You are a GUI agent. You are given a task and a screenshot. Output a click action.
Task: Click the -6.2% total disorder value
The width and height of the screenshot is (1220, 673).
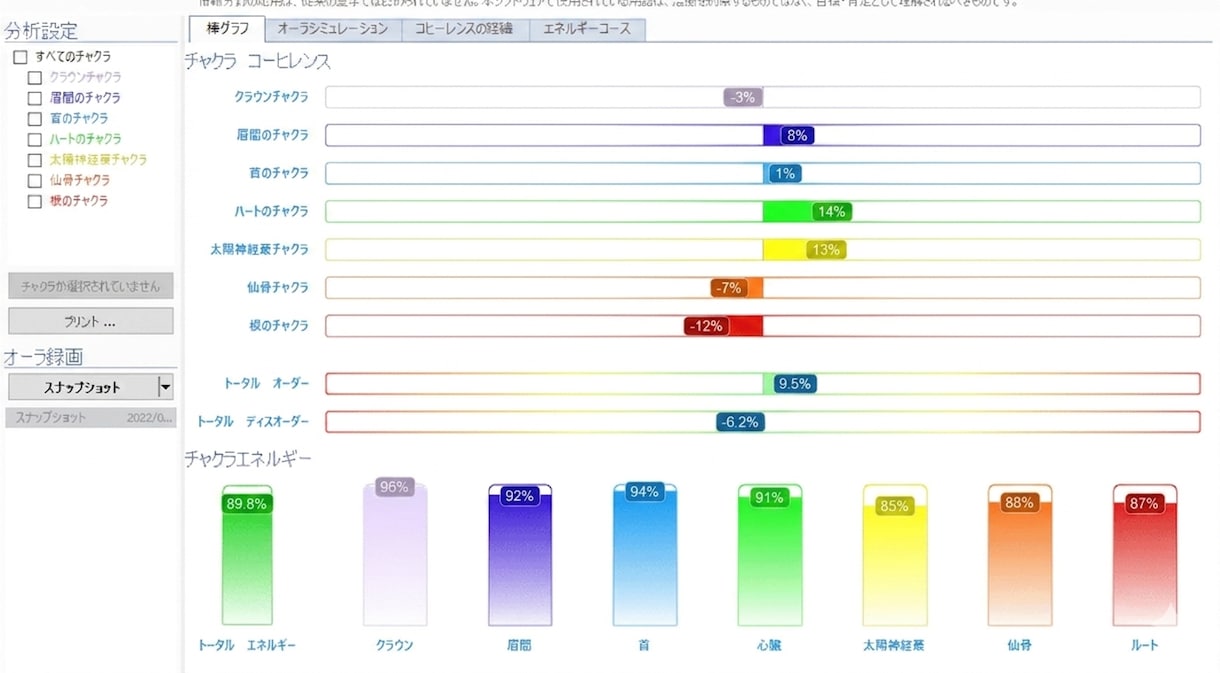739,422
